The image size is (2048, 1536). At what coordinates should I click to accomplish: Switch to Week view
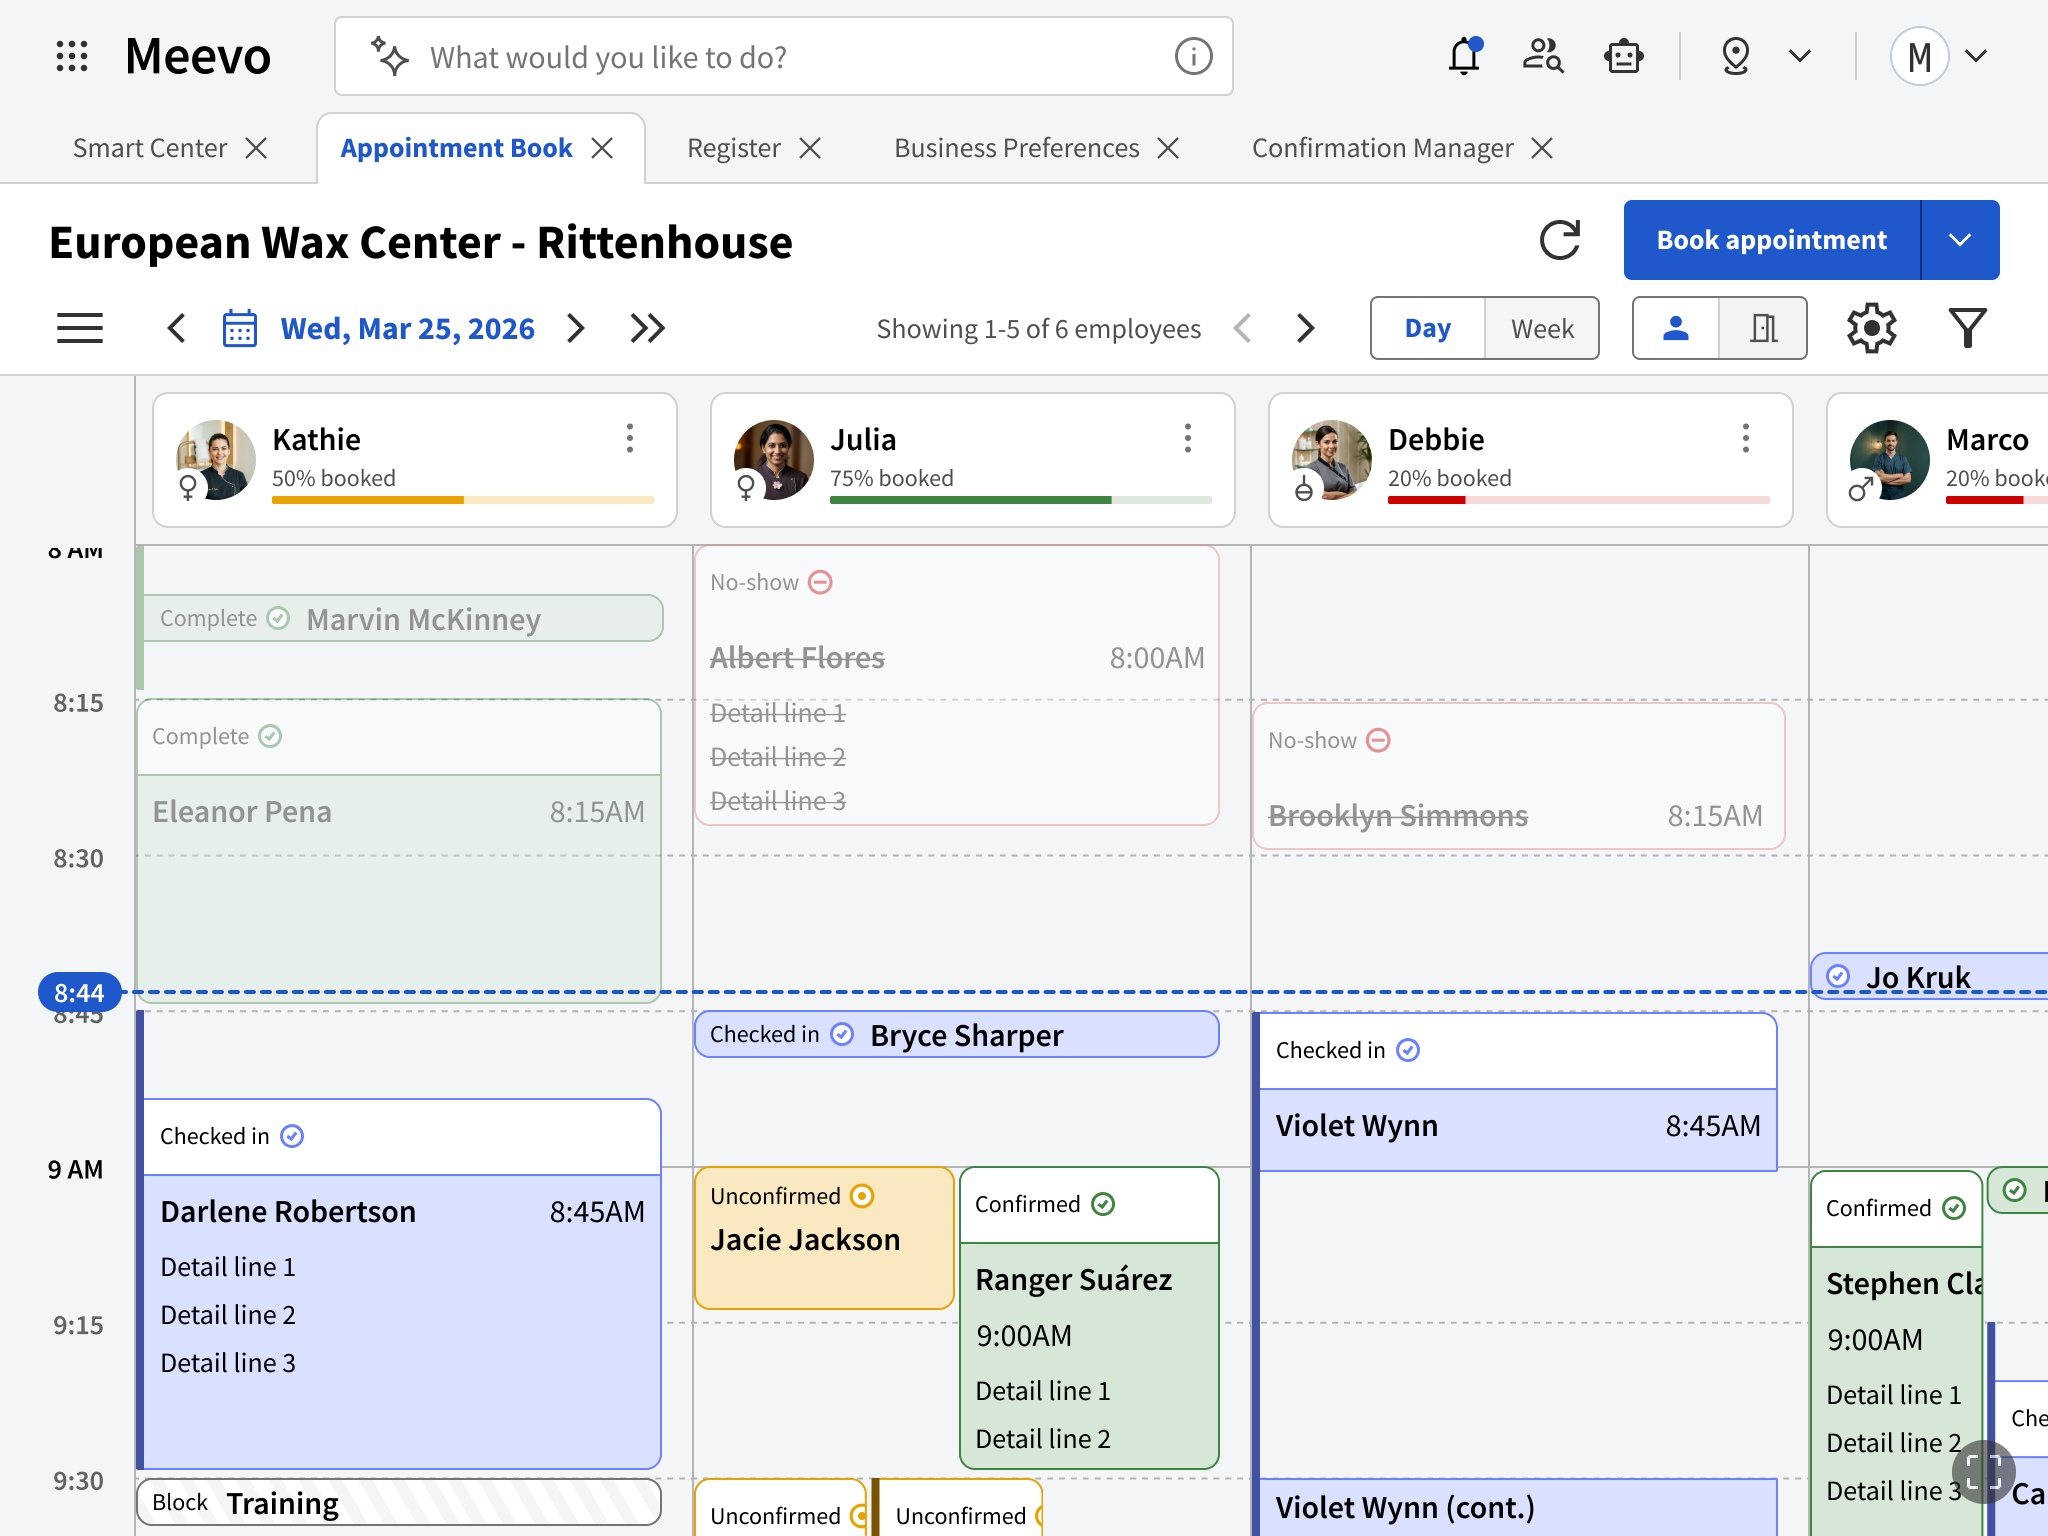pyautogui.click(x=1542, y=328)
